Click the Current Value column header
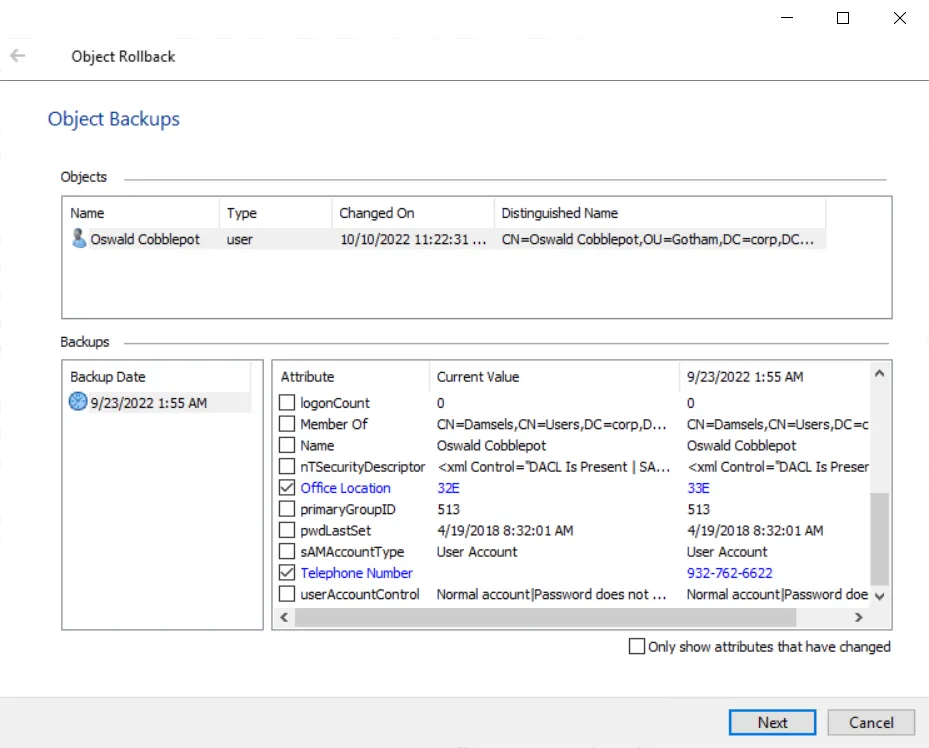Image resolution: width=929 pixels, height=748 pixels. coord(554,377)
